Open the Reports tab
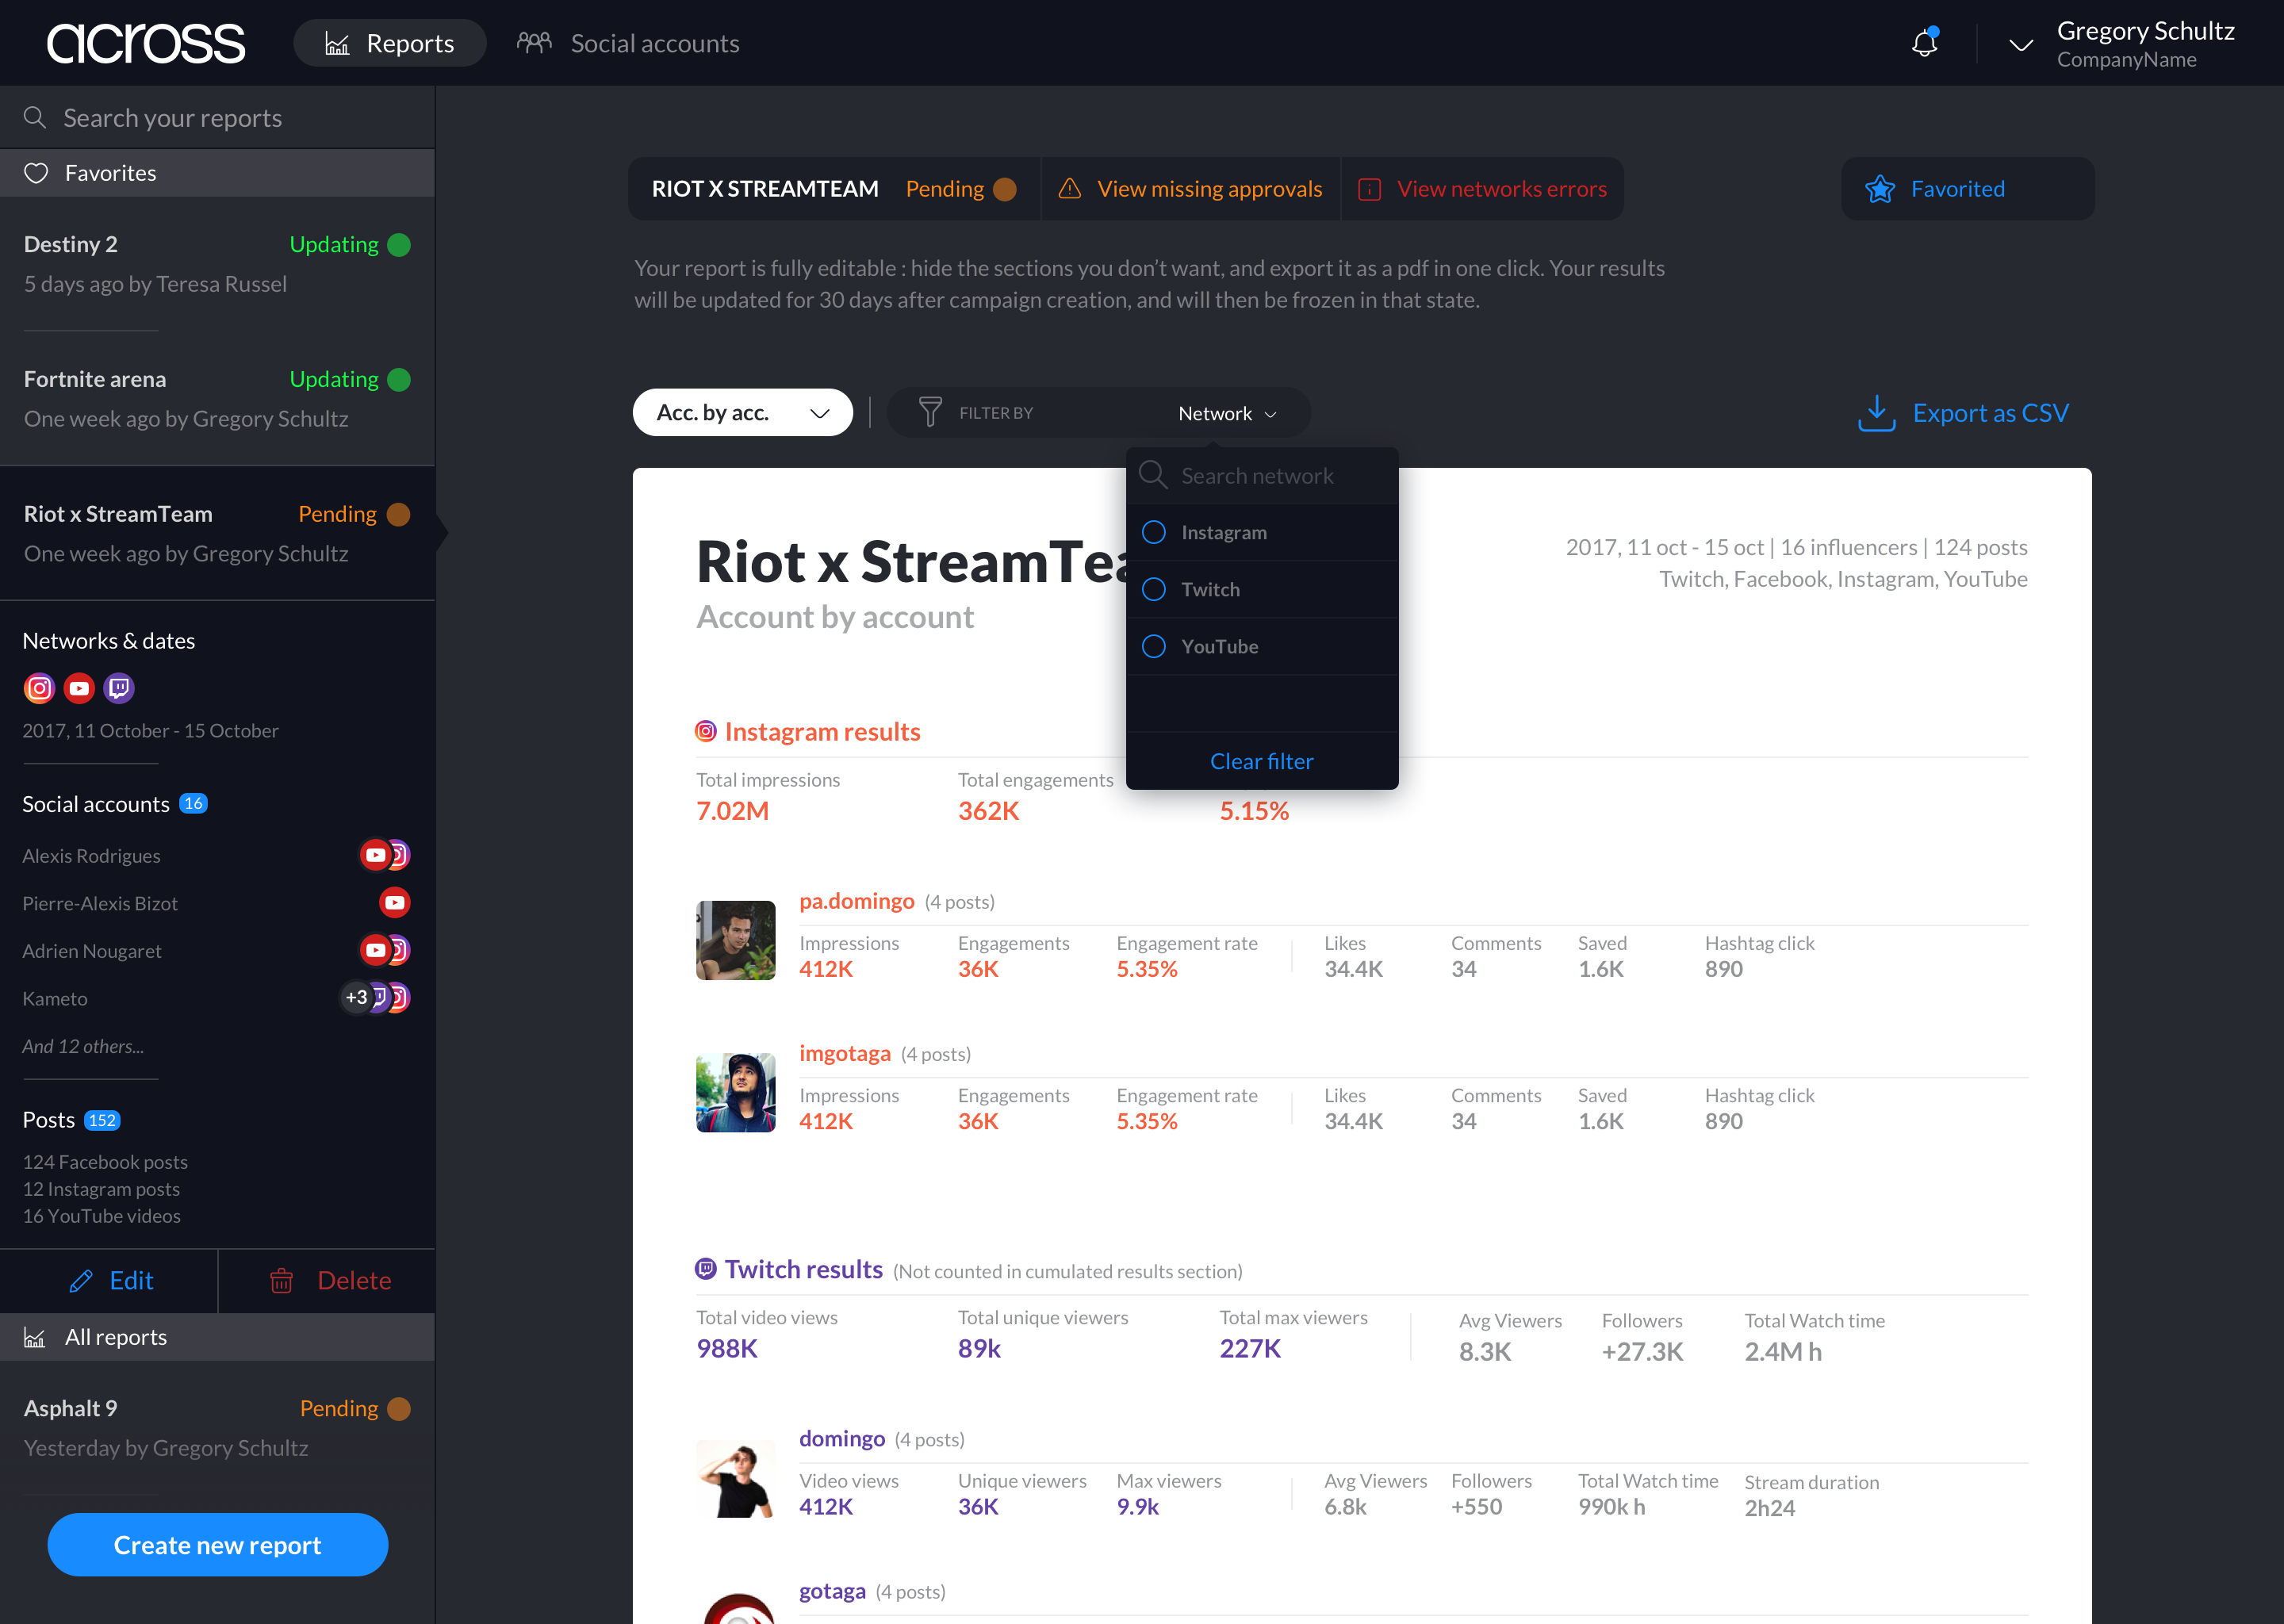2284x1624 pixels. [x=390, y=43]
